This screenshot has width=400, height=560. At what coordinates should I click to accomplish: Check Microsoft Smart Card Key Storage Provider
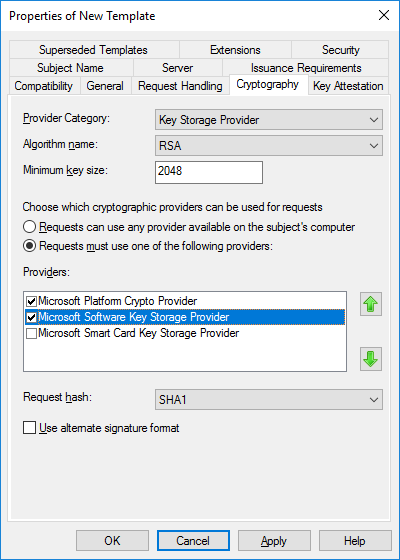click(31, 333)
